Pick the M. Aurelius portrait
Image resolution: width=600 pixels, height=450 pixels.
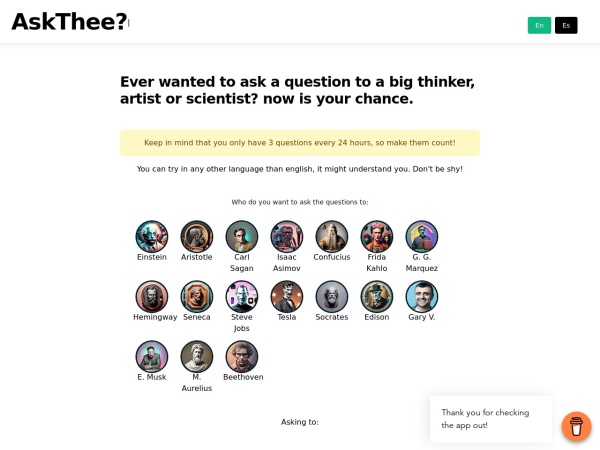tap(197, 357)
